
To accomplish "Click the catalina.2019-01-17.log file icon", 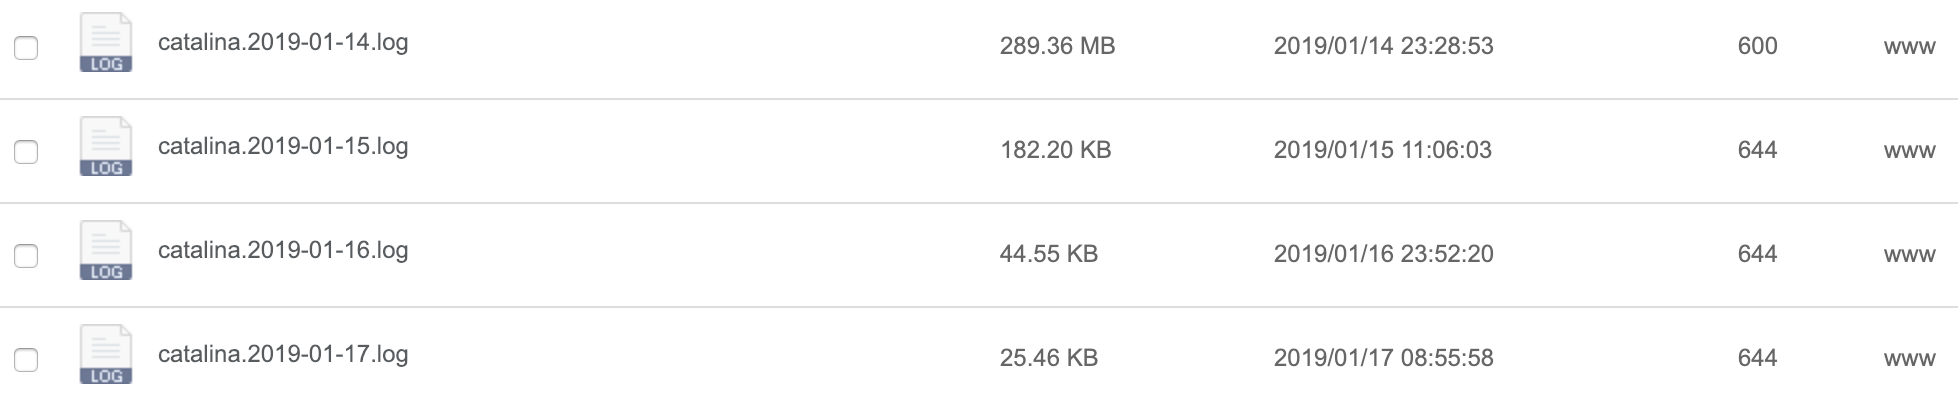I will click(x=106, y=355).
